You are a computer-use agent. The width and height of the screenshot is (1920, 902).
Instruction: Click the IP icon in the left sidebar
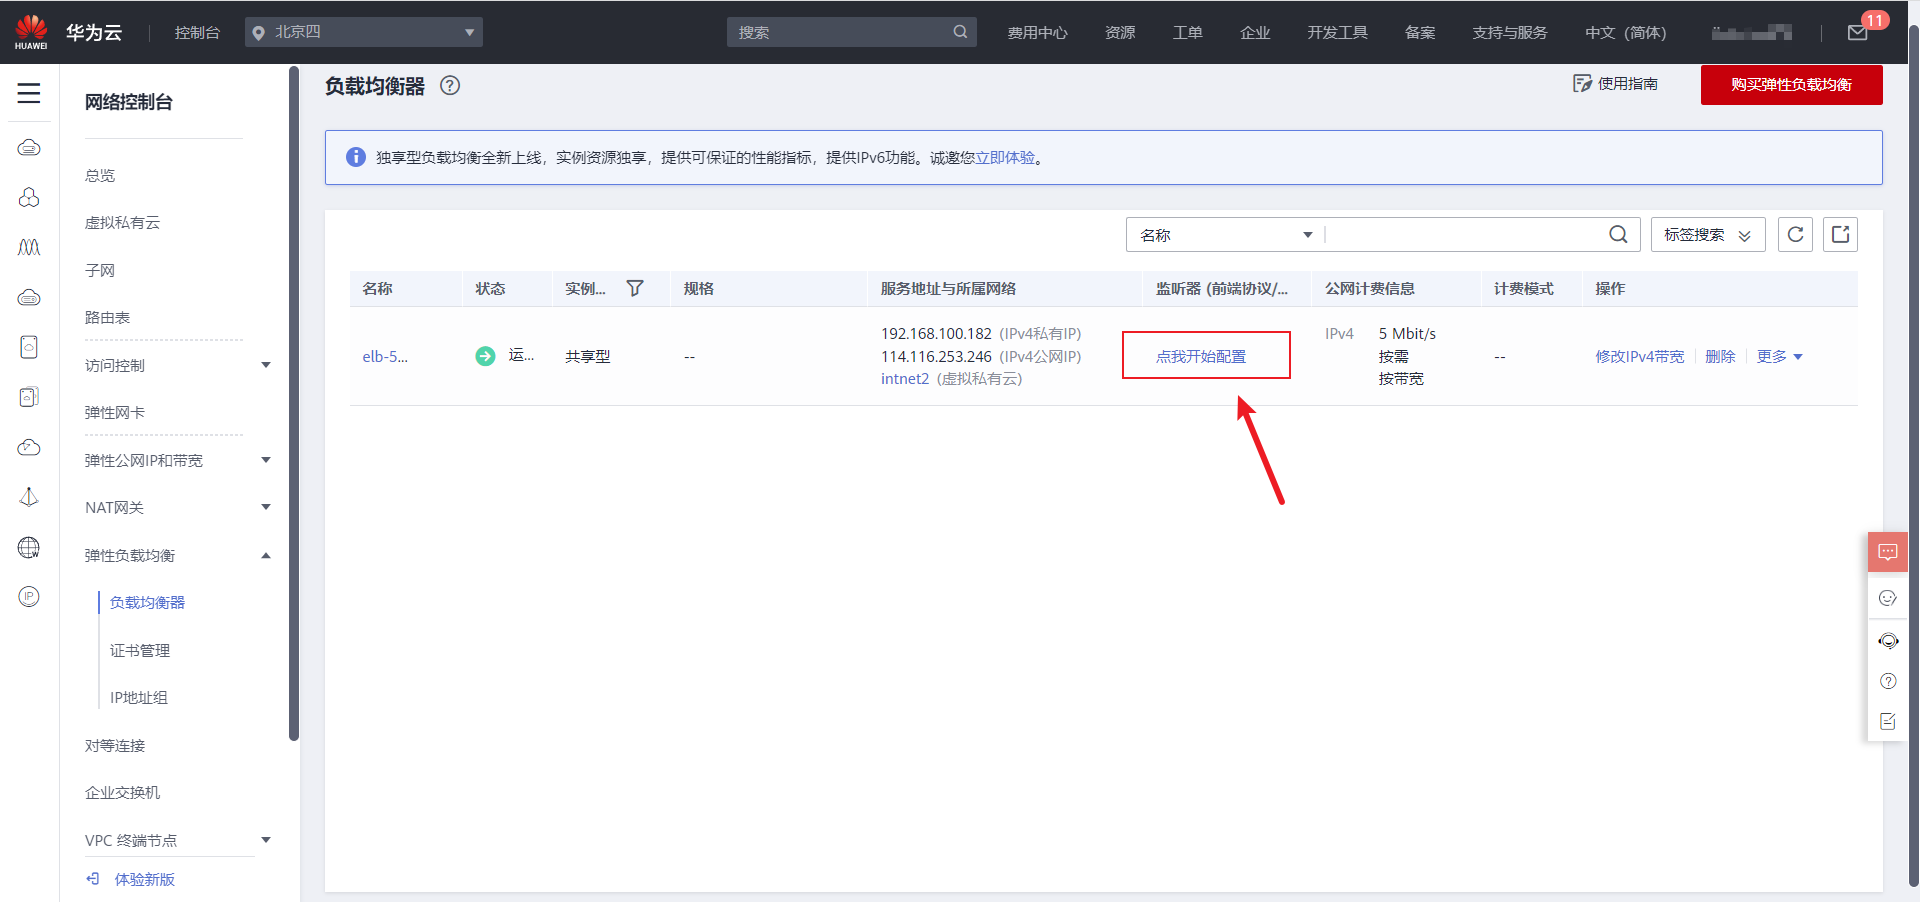click(29, 597)
